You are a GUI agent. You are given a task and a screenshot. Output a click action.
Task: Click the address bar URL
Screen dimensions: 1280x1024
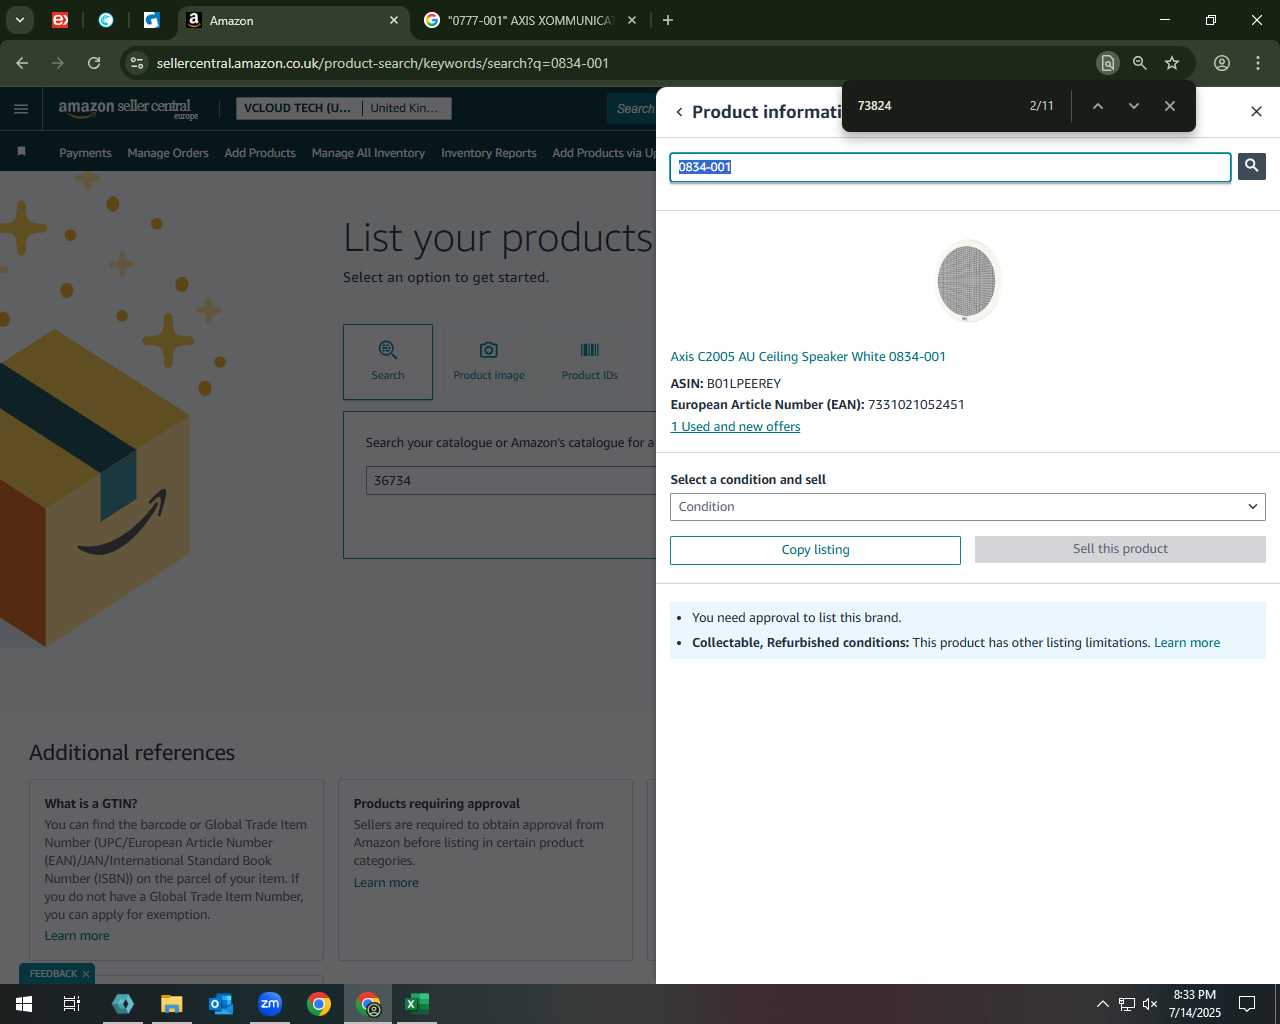pos(383,63)
